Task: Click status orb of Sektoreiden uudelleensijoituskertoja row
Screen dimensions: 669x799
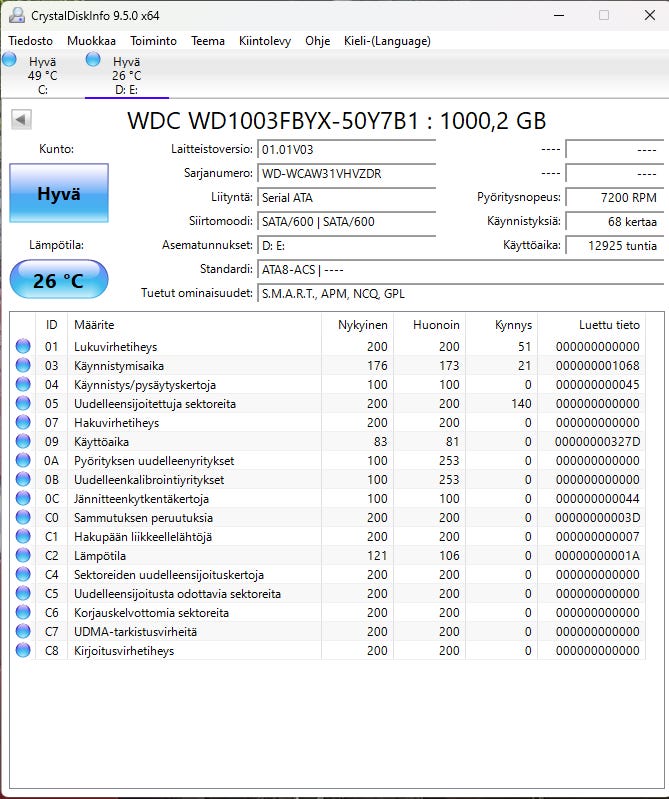Action: point(23,574)
